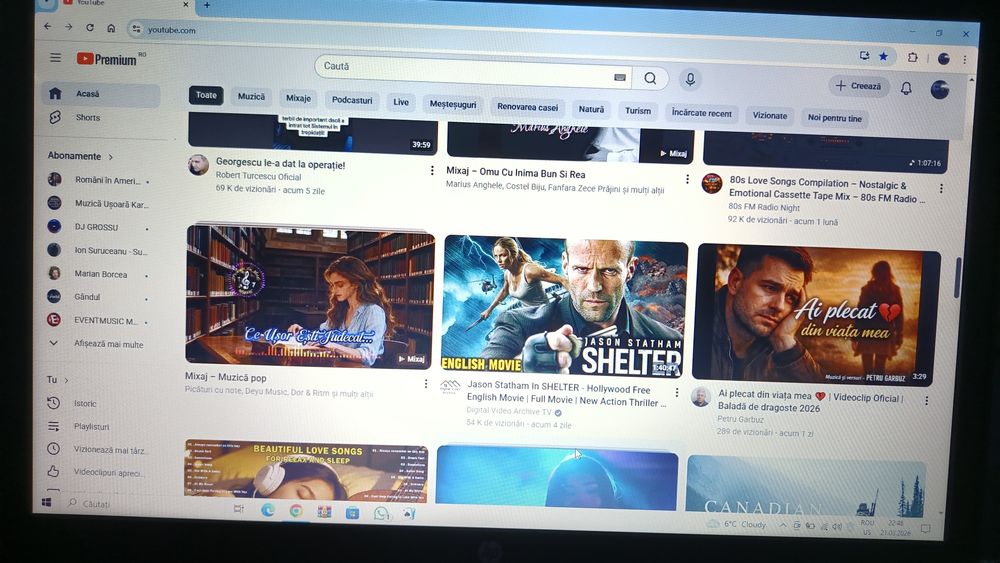Open options for Ai plecat din viața mea video
This screenshot has height=563, width=1000.
coord(926,400)
